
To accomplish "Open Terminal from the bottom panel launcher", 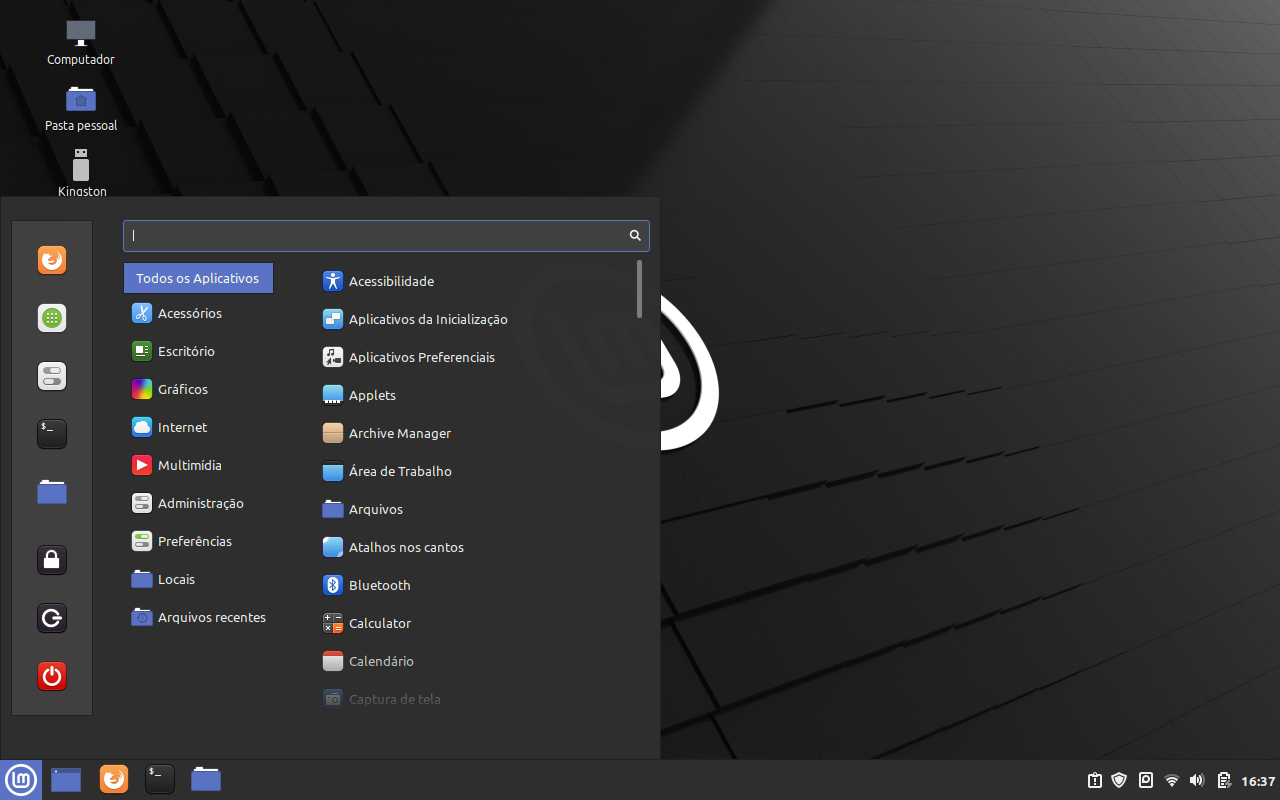I will coord(160,779).
